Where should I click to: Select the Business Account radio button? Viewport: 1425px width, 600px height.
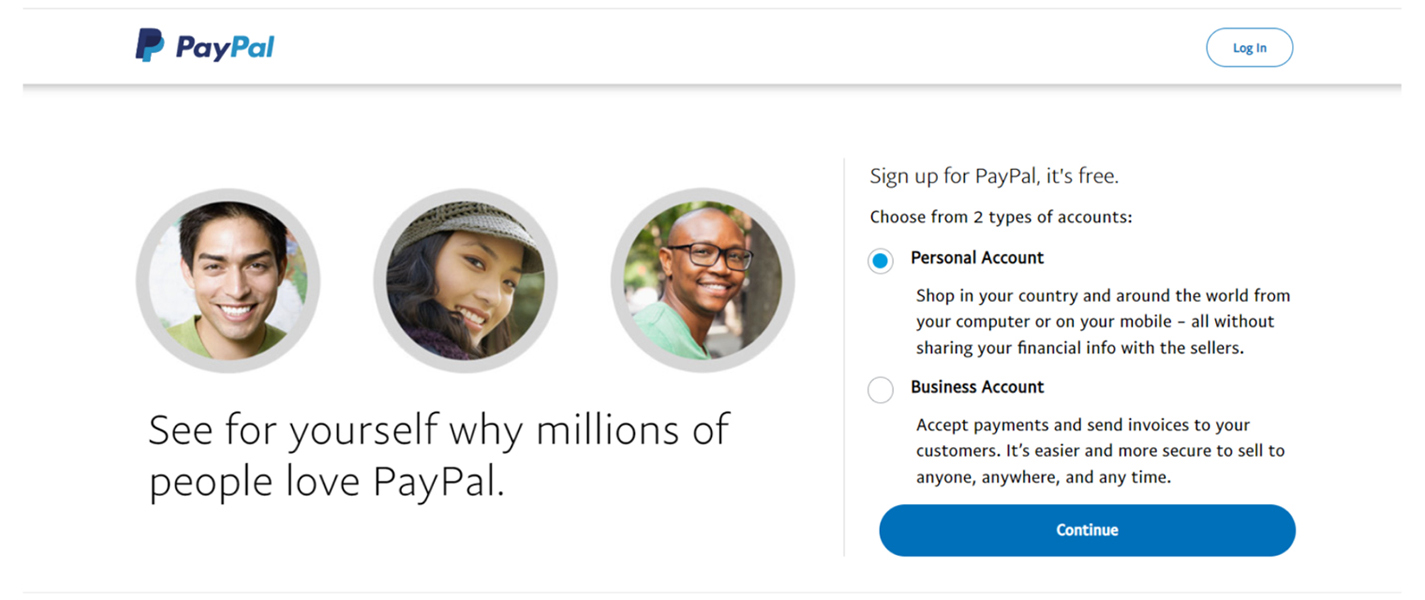(x=880, y=390)
